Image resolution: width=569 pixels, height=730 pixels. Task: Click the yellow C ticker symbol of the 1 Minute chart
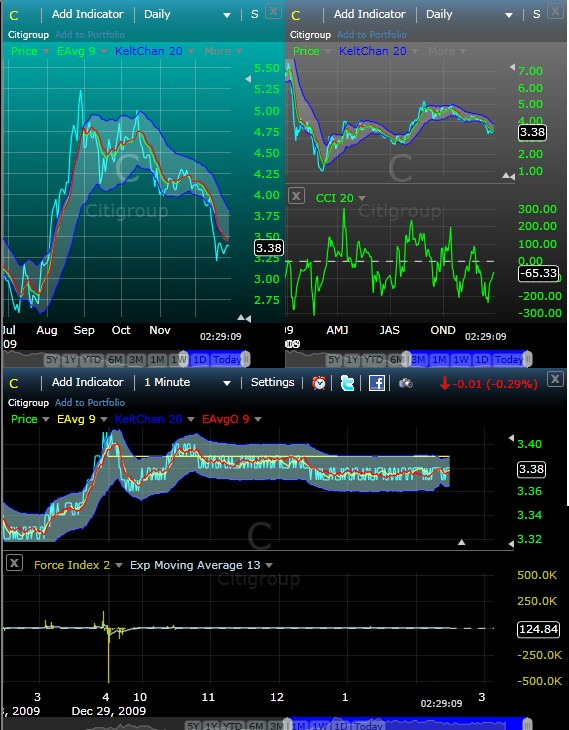tap(14, 384)
